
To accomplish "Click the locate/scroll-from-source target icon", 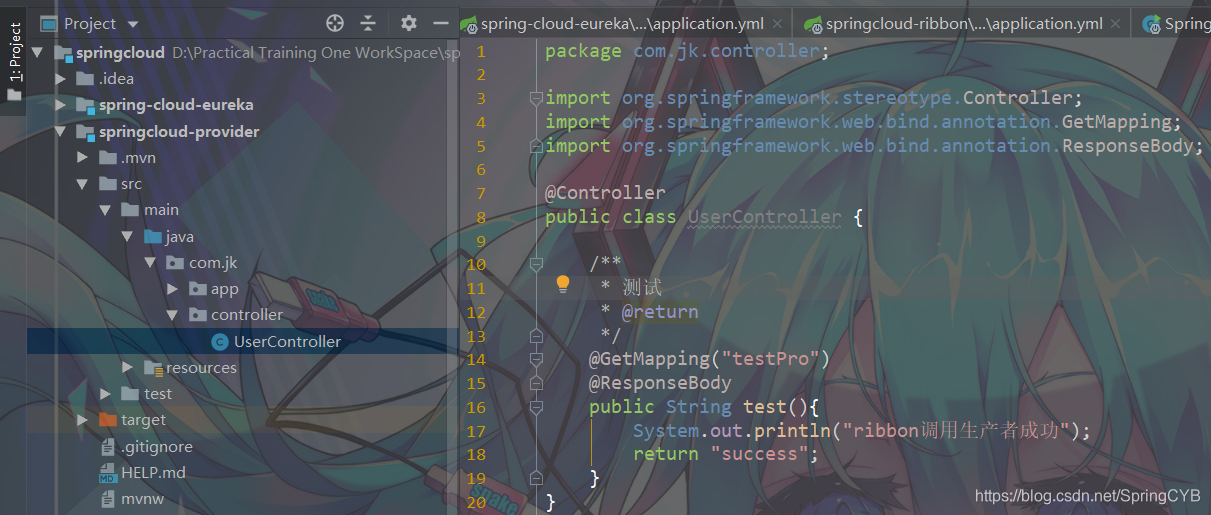I will (x=335, y=23).
